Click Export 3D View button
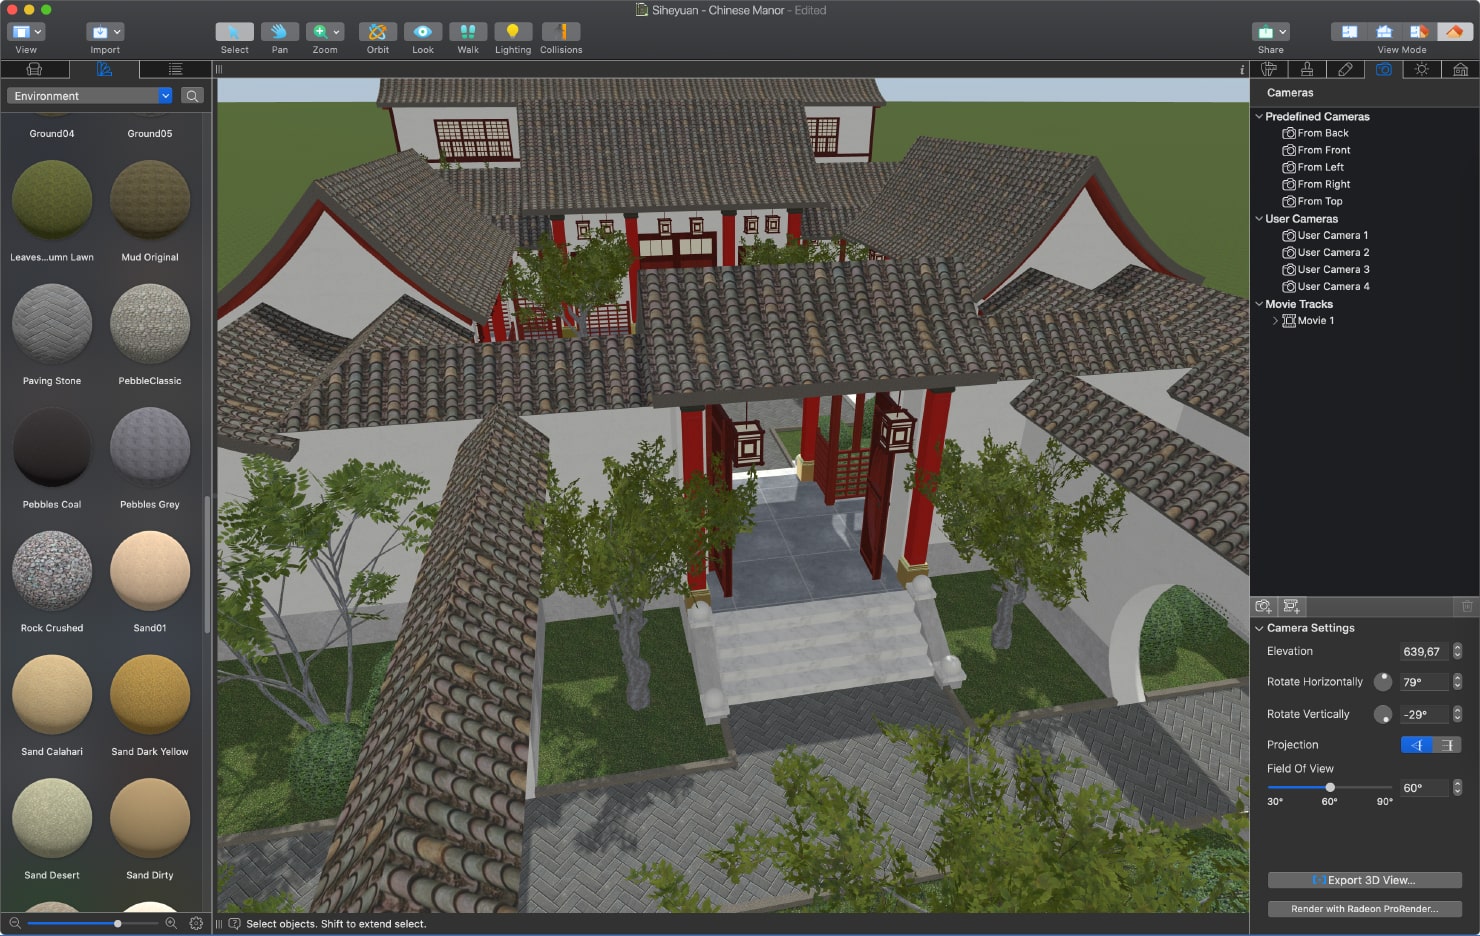Viewport: 1480px width, 936px height. [1364, 880]
